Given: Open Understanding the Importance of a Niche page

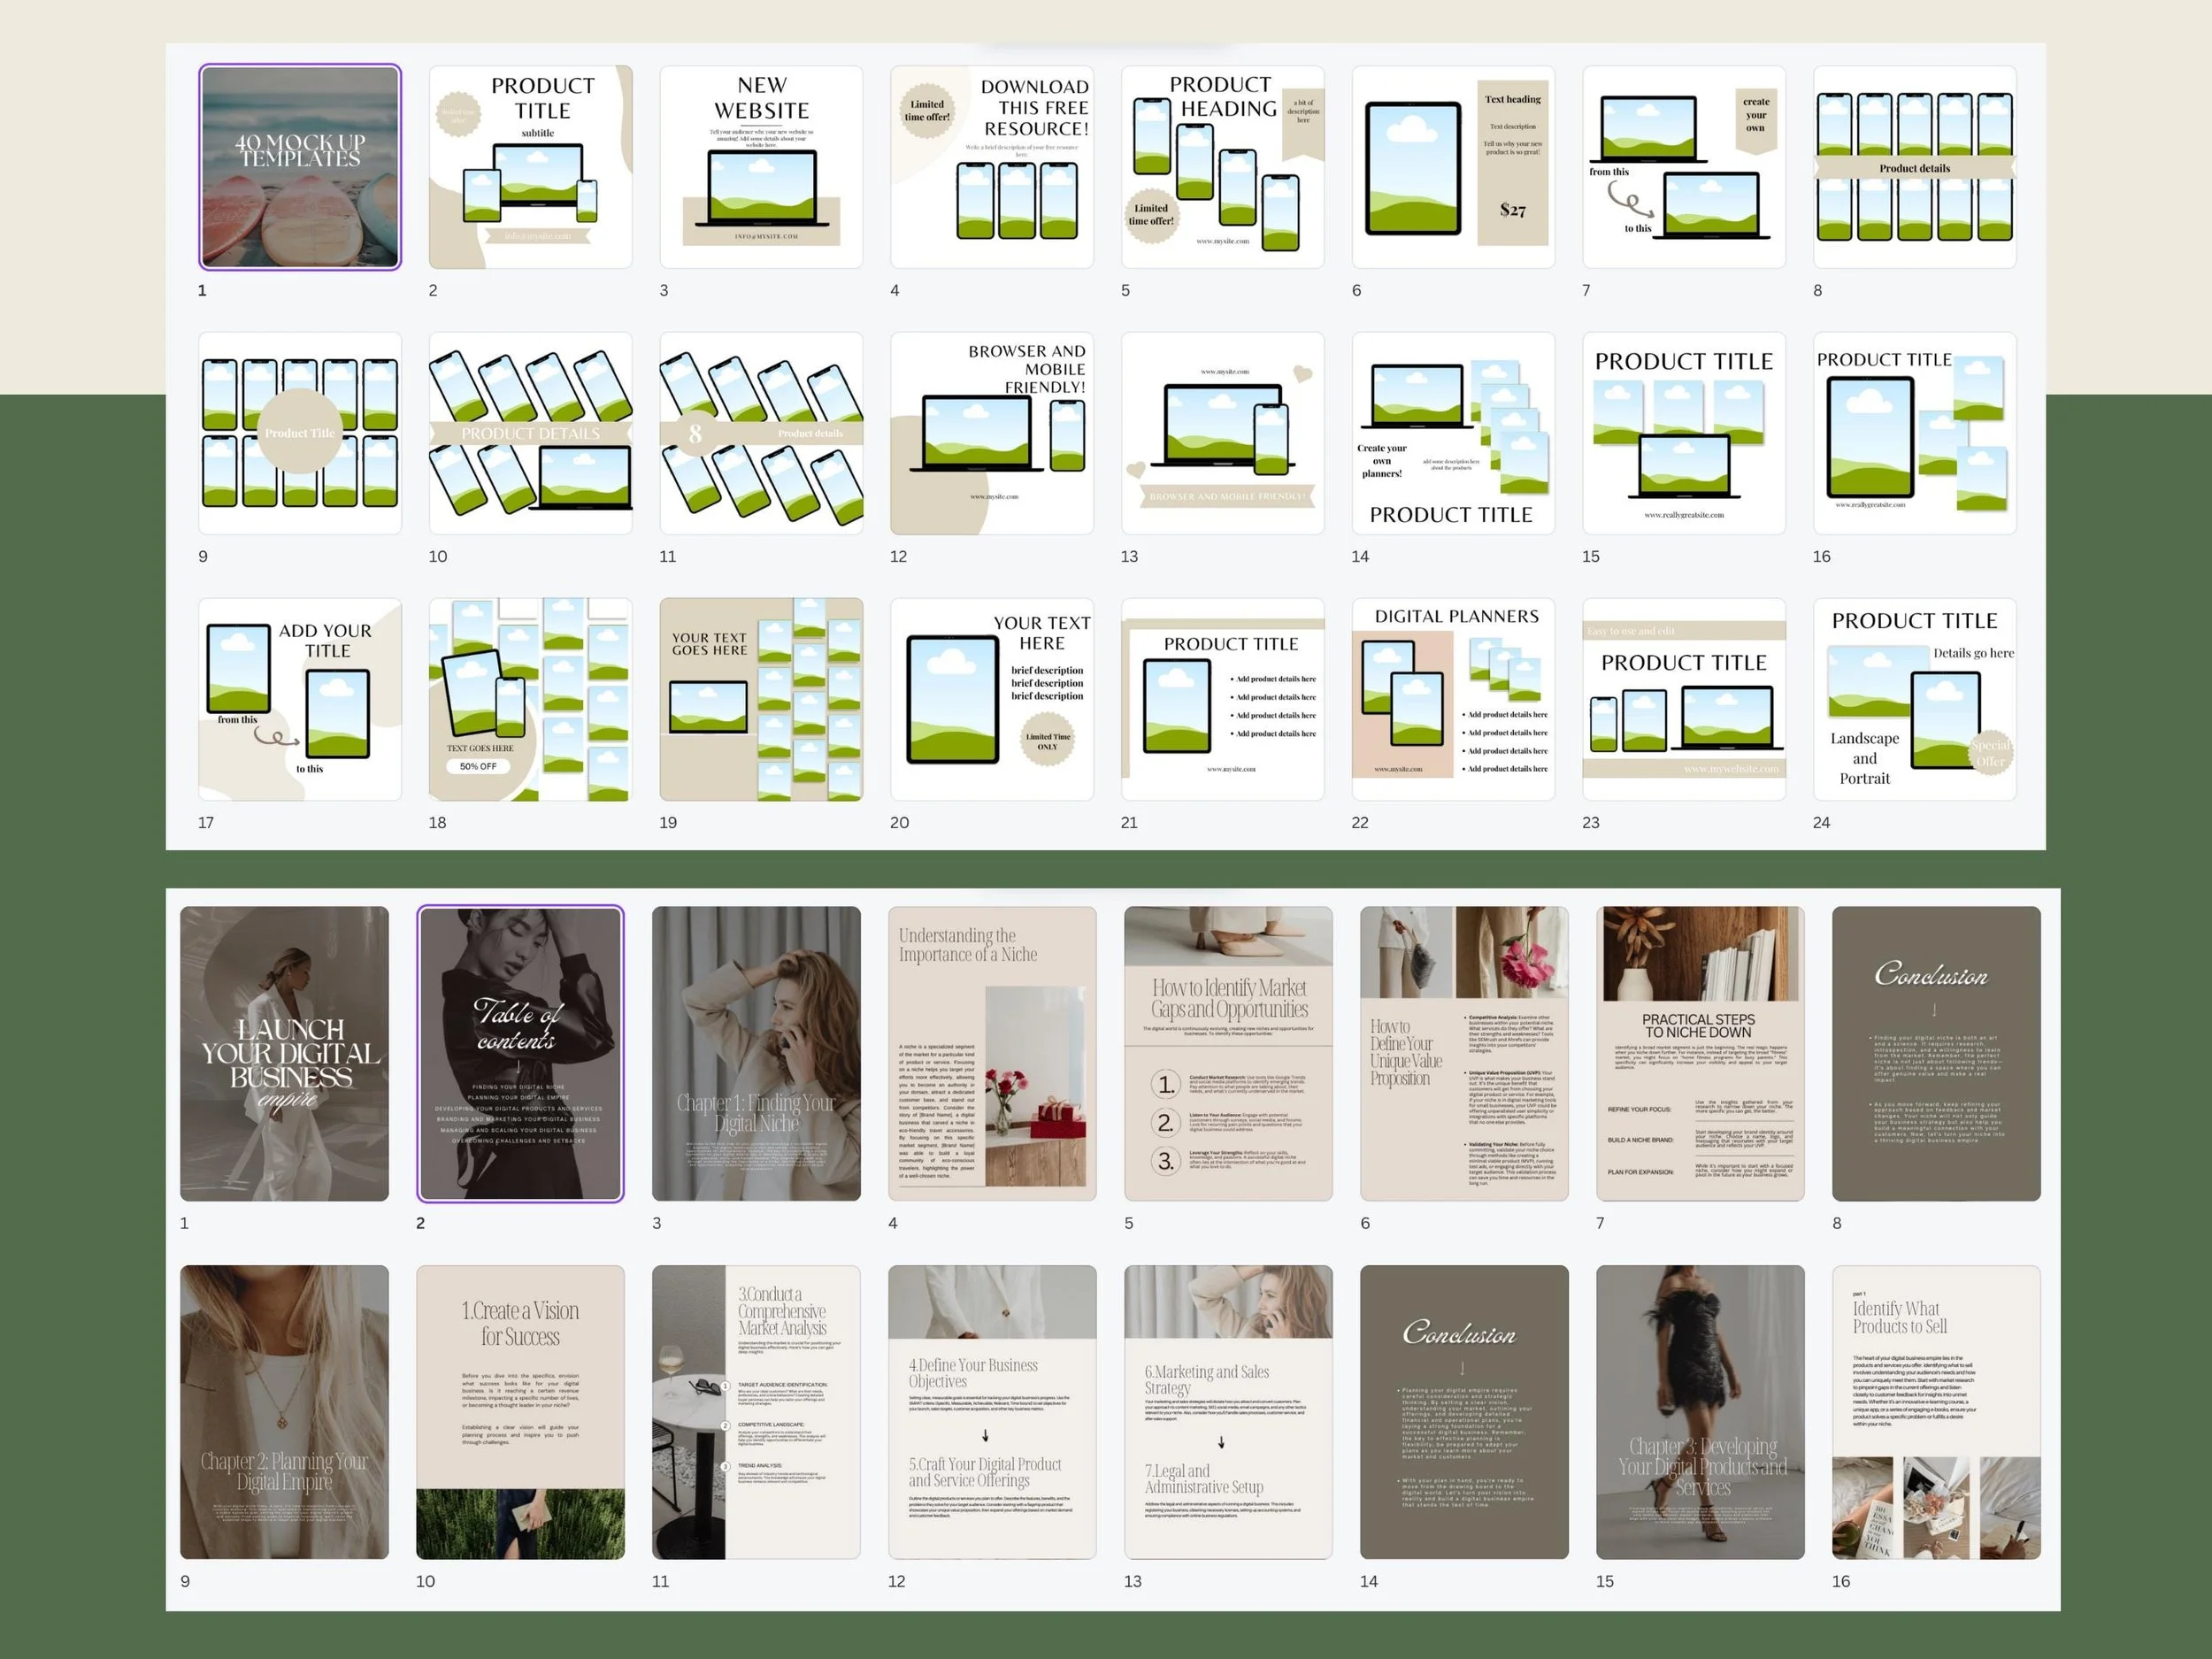Looking at the screenshot, I should 992,1053.
